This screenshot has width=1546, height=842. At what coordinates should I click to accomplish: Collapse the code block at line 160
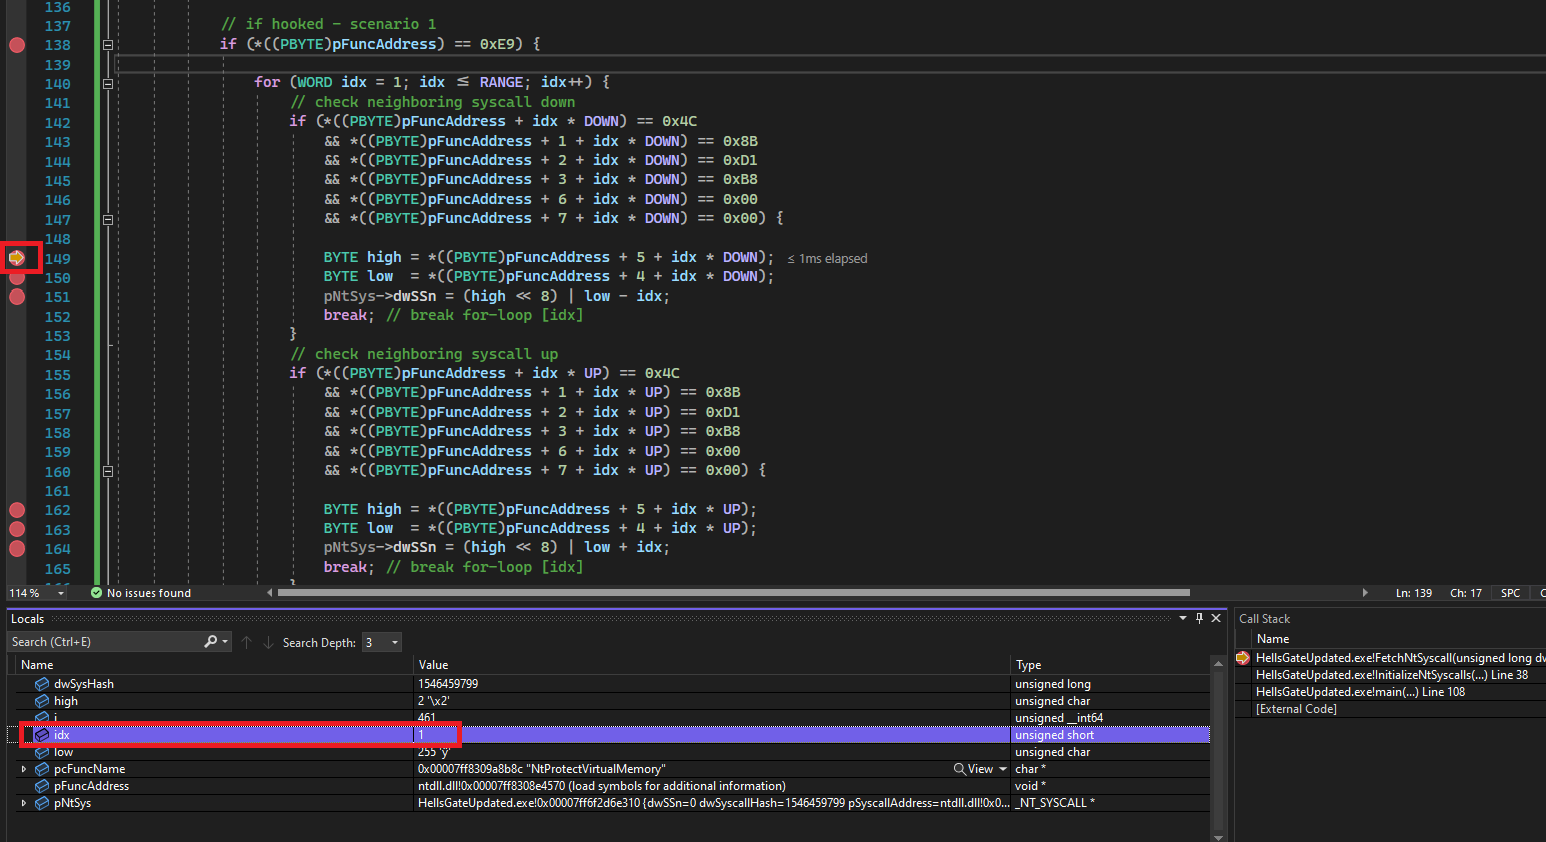pos(108,471)
